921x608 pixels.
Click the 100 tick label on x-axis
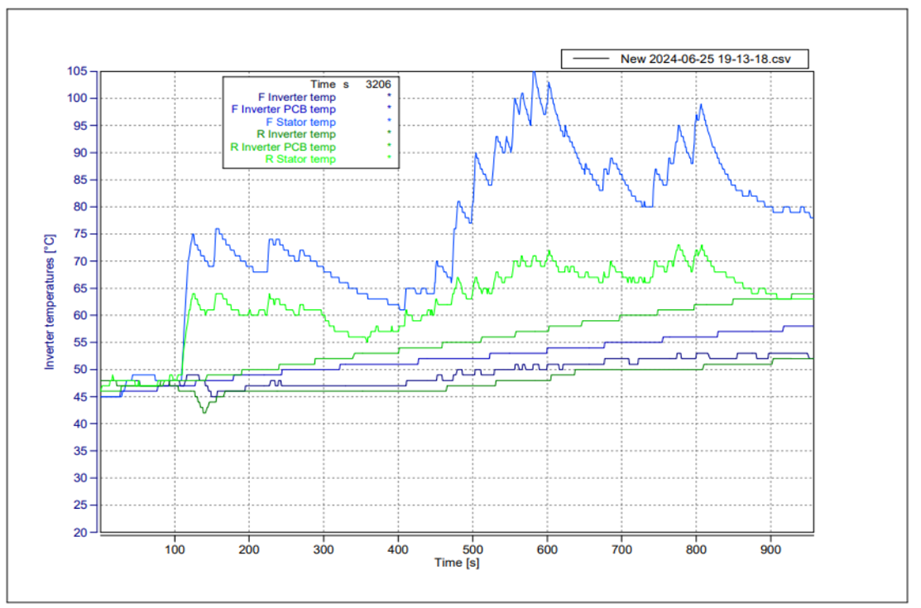pyautogui.click(x=174, y=549)
